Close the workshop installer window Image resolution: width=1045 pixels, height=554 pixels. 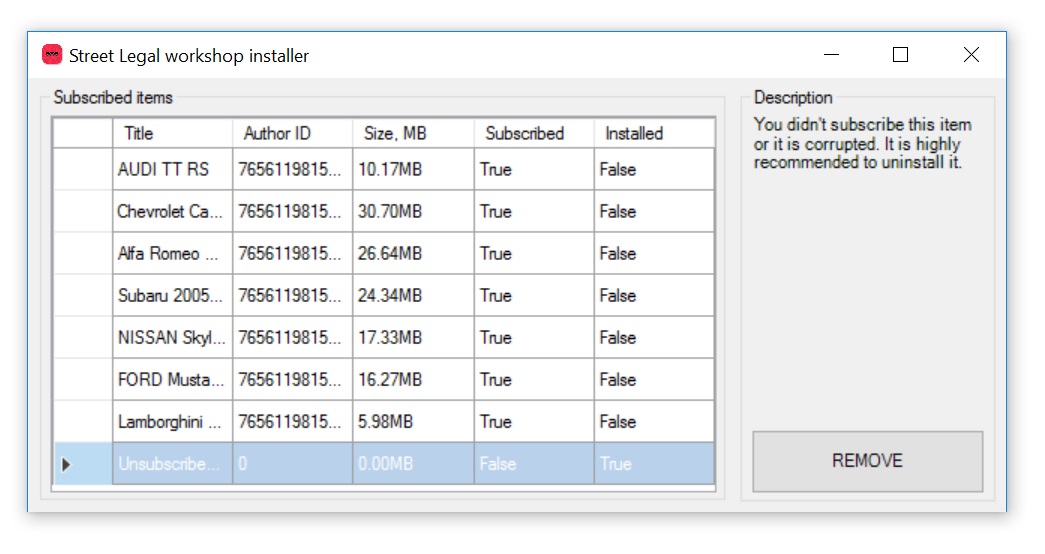(x=971, y=55)
